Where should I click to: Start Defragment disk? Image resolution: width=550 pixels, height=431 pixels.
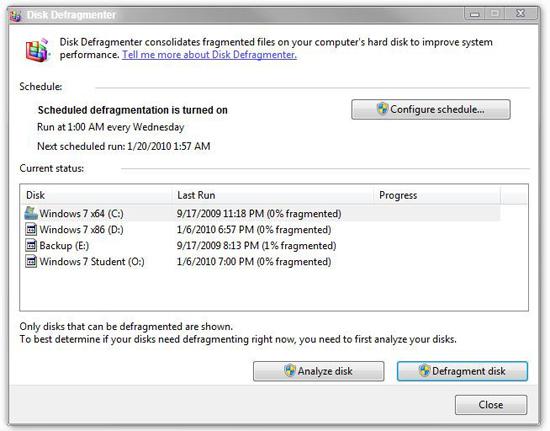pos(462,371)
